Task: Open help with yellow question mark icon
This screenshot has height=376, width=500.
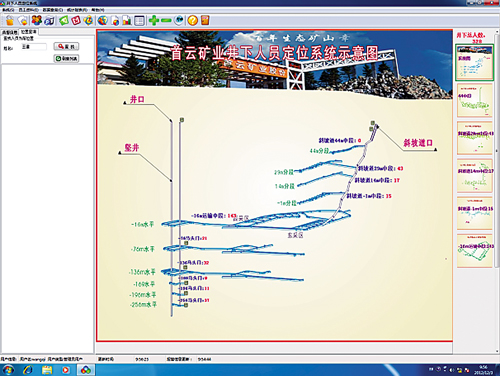Action: coord(192,21)
